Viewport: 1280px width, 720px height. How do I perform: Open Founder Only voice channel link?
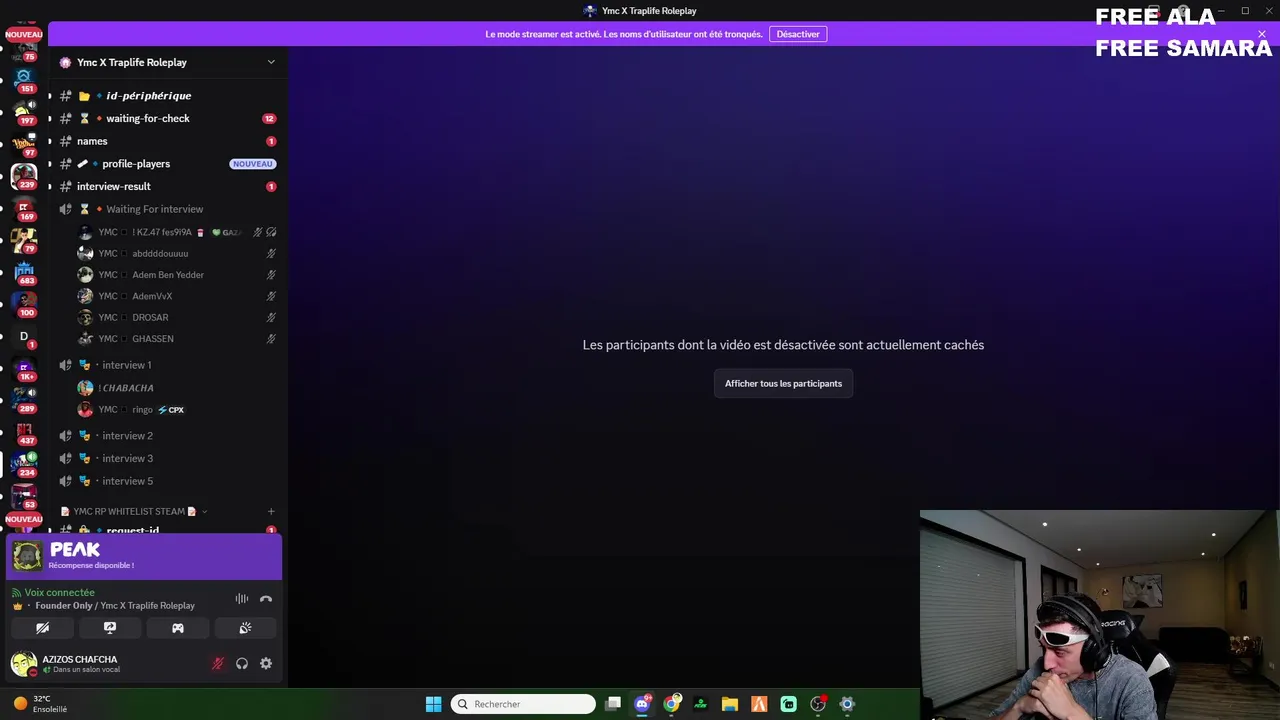tap(115, 606)
